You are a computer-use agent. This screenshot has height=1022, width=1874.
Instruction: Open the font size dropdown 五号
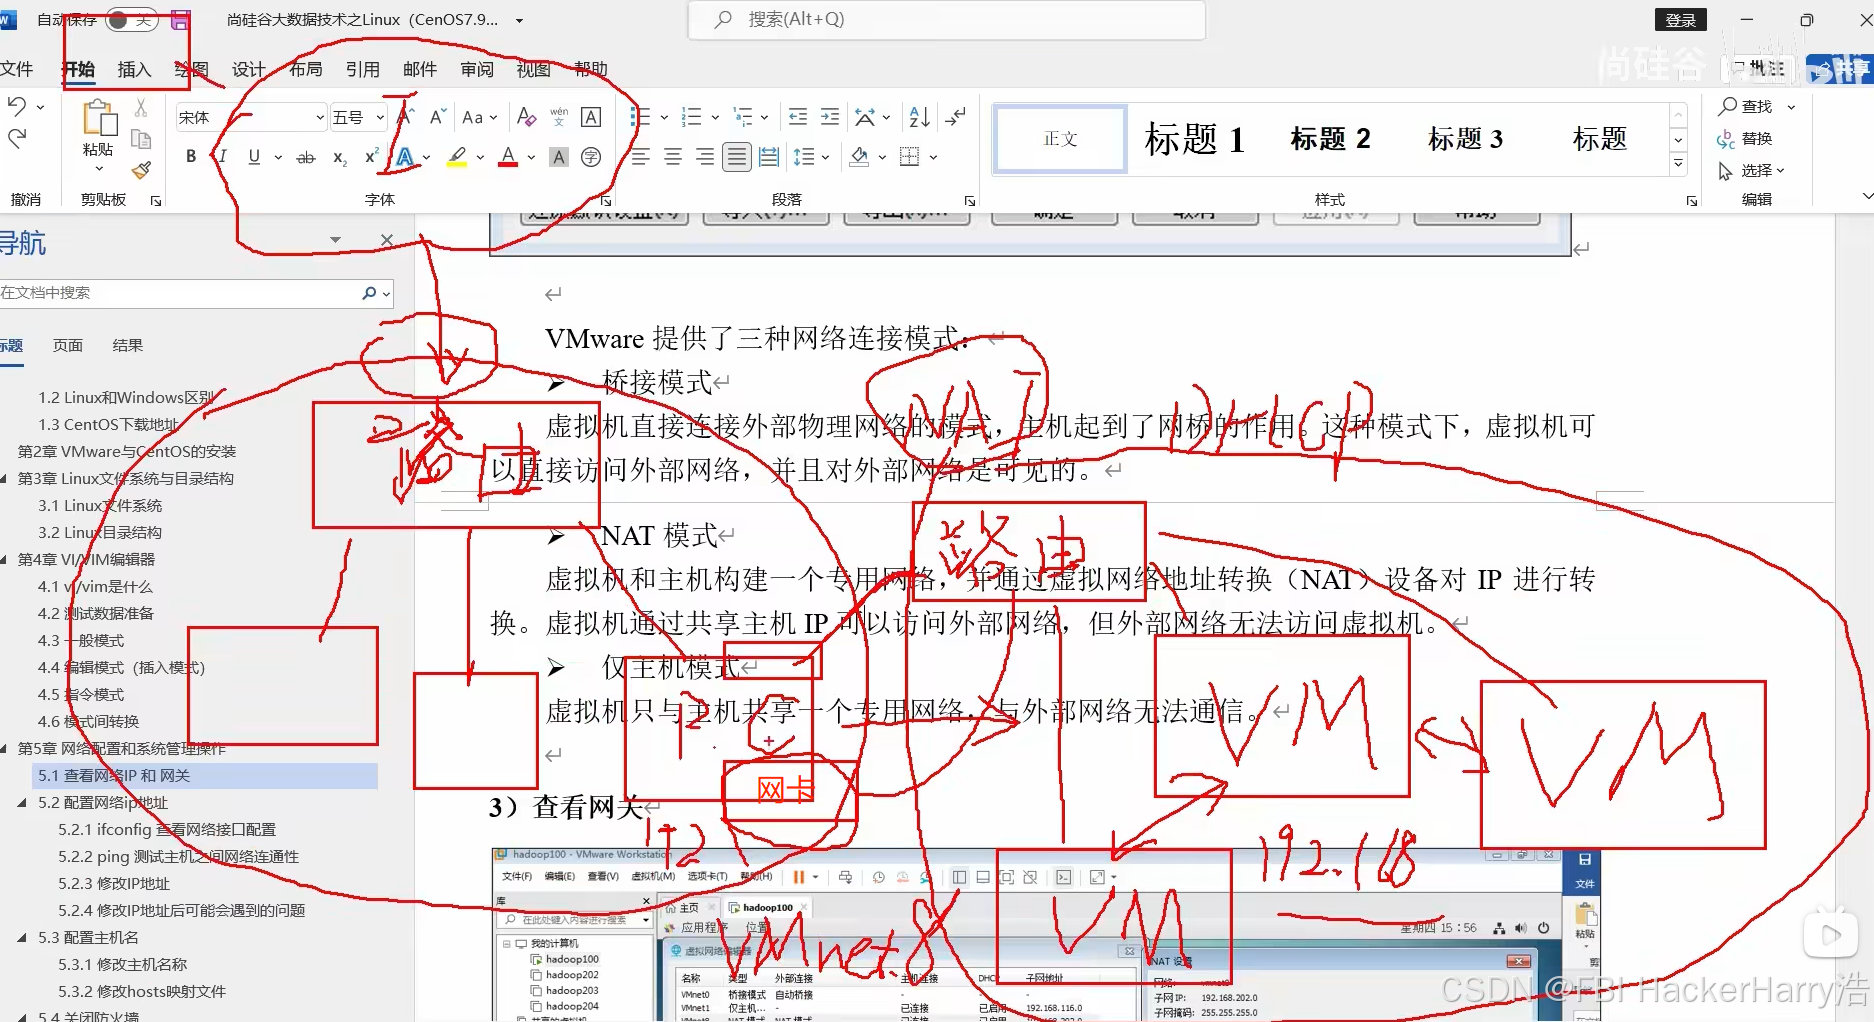point(380,117)
